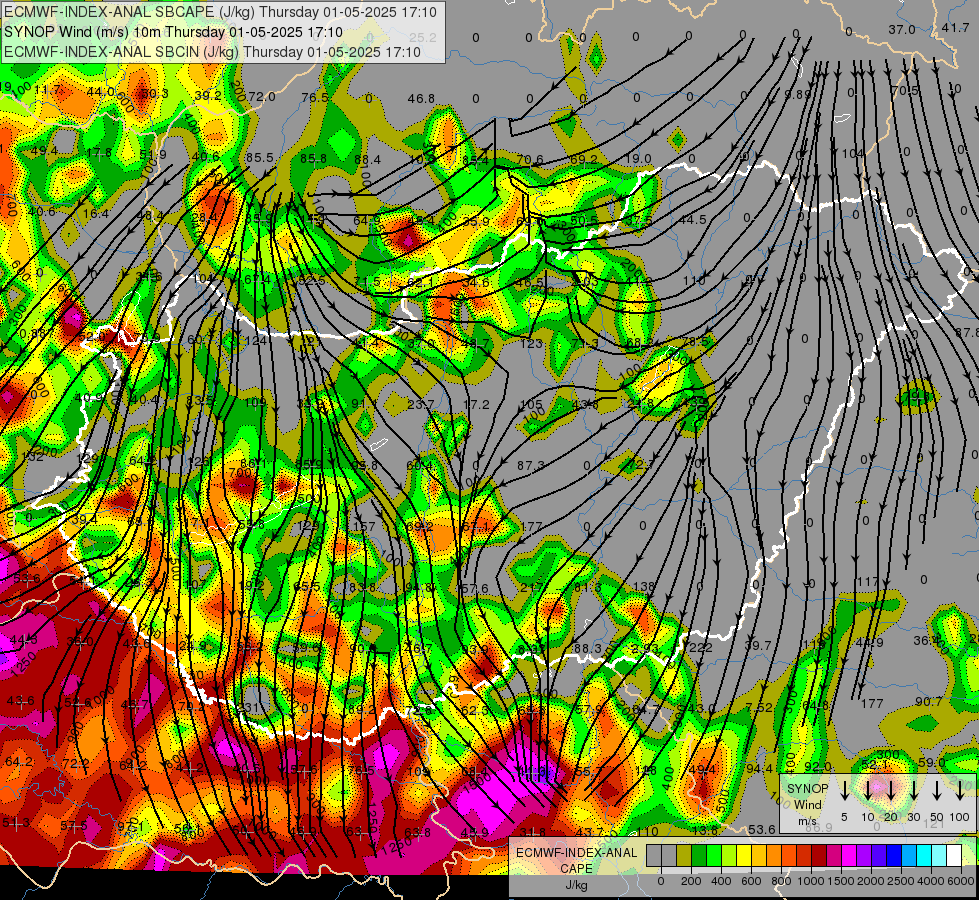Click the map value '59.0'
Screen dimensions: 979x900
(x=932, y=763)
